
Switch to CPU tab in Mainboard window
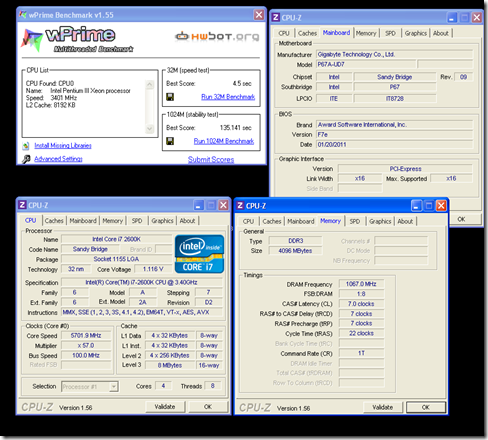284,33
